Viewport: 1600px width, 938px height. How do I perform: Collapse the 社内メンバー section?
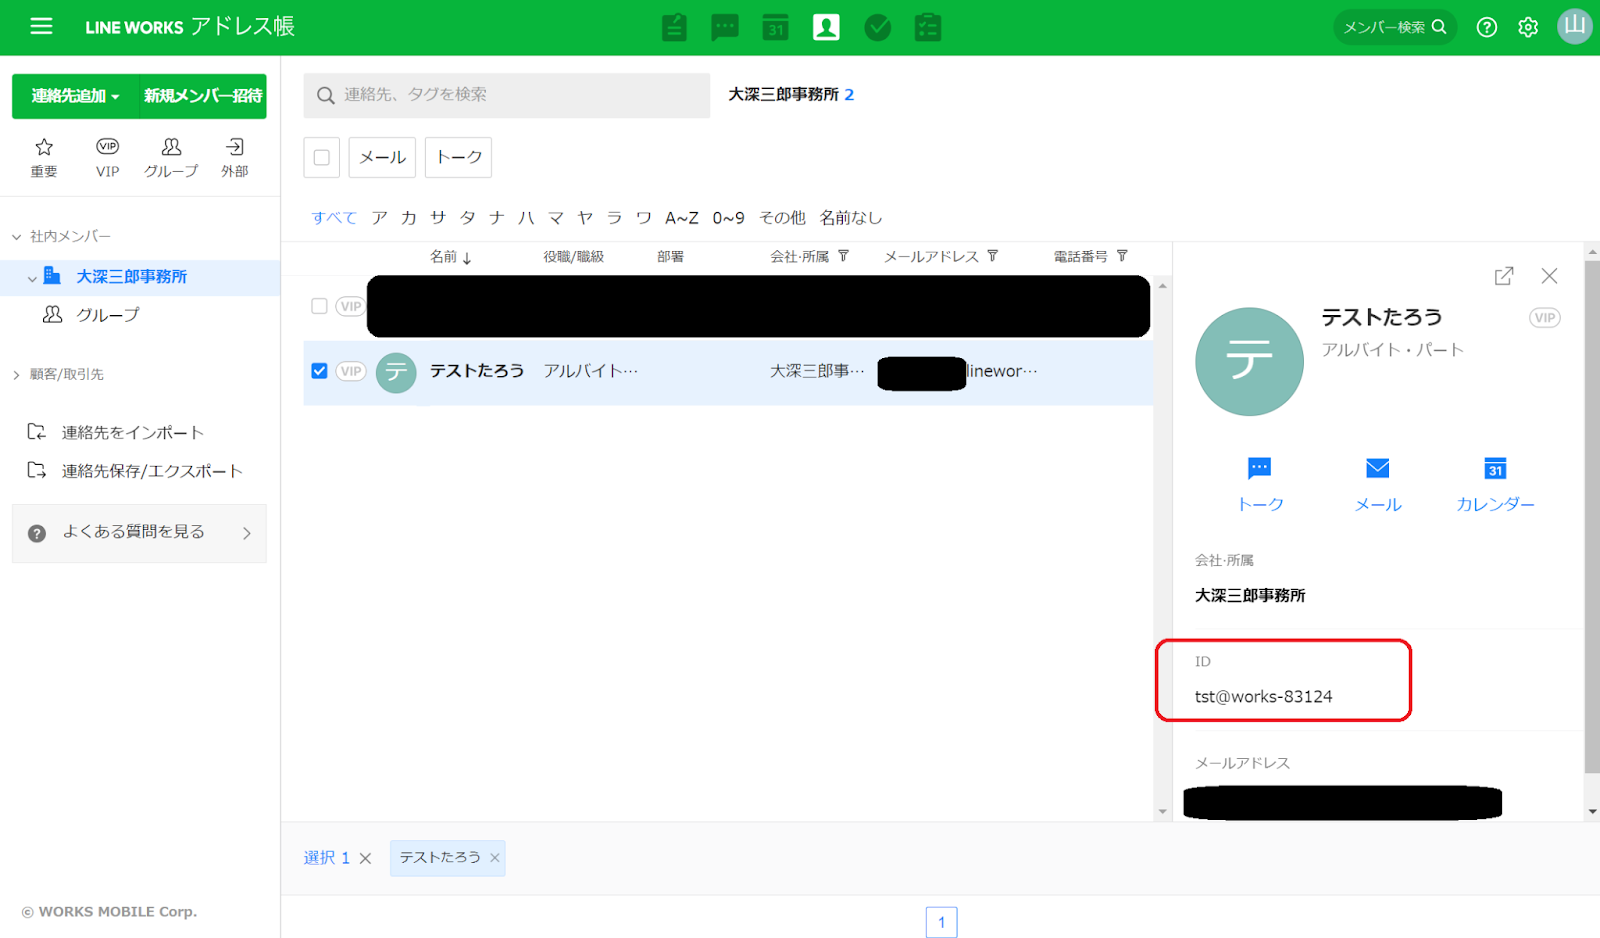point(16,237)
